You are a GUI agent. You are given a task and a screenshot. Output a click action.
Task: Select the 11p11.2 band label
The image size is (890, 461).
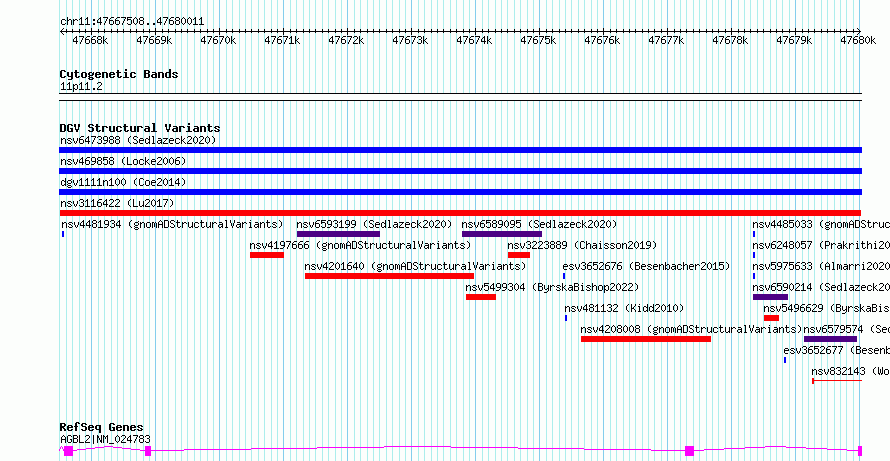tap(81, 87)
